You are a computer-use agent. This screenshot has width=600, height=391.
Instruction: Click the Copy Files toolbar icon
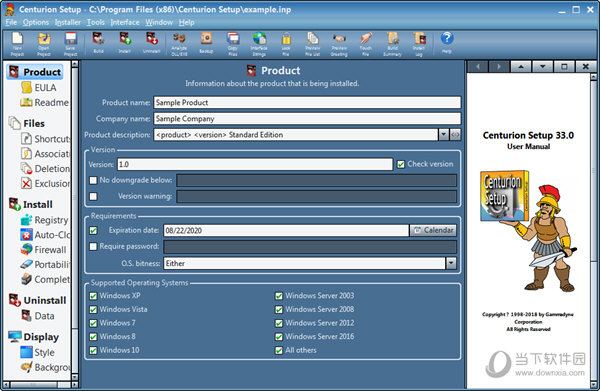pos(233,44)
